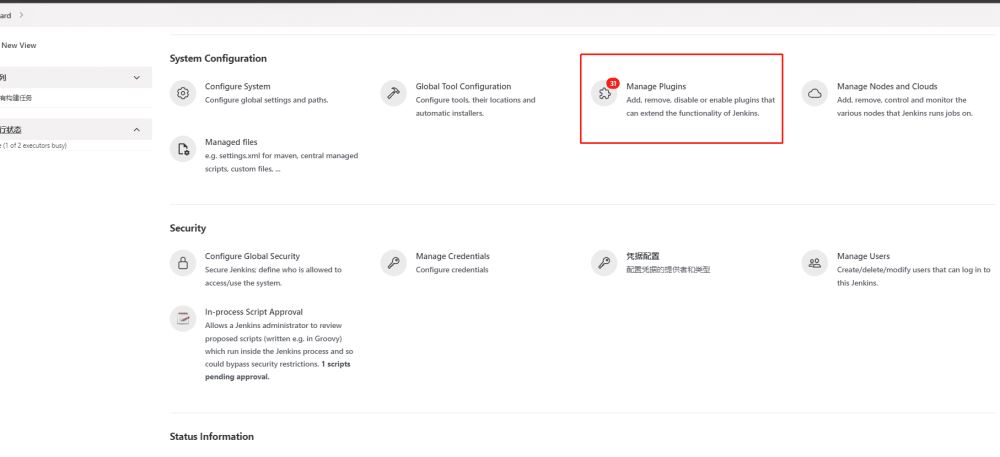Click the Security section heading
Image resolution: width=1000 pixels, height=457 pixels.
188,228
